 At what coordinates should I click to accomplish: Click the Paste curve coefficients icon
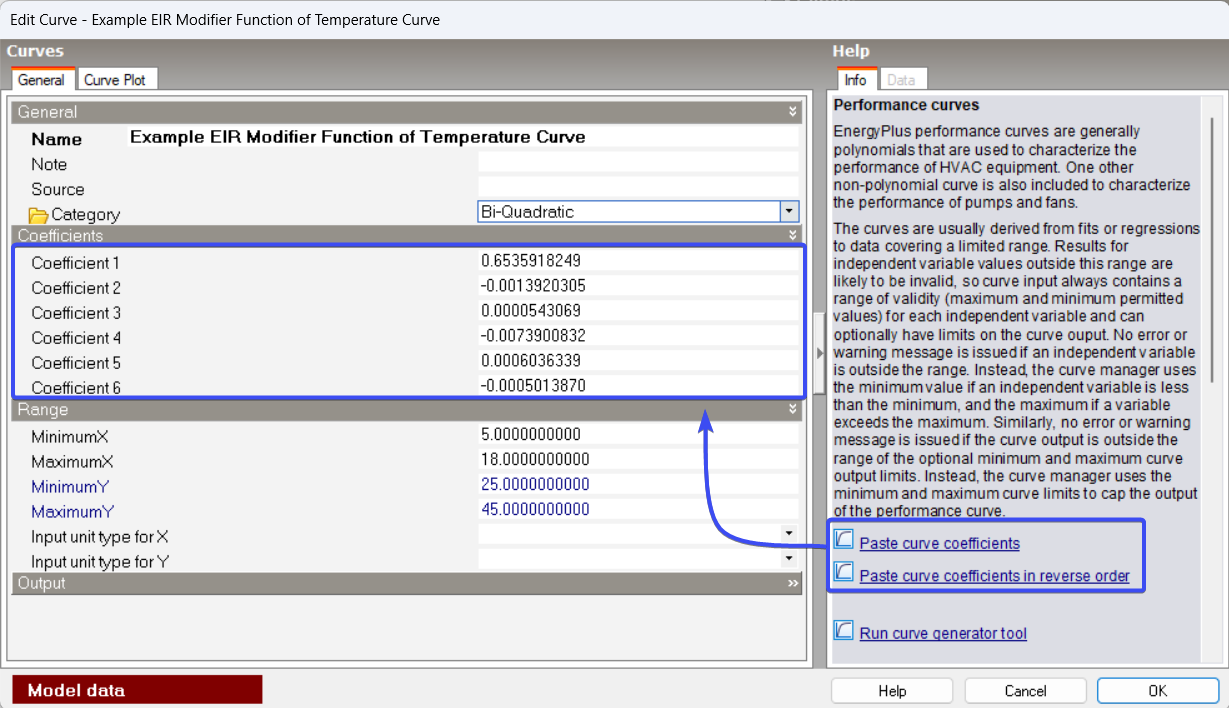844,541
